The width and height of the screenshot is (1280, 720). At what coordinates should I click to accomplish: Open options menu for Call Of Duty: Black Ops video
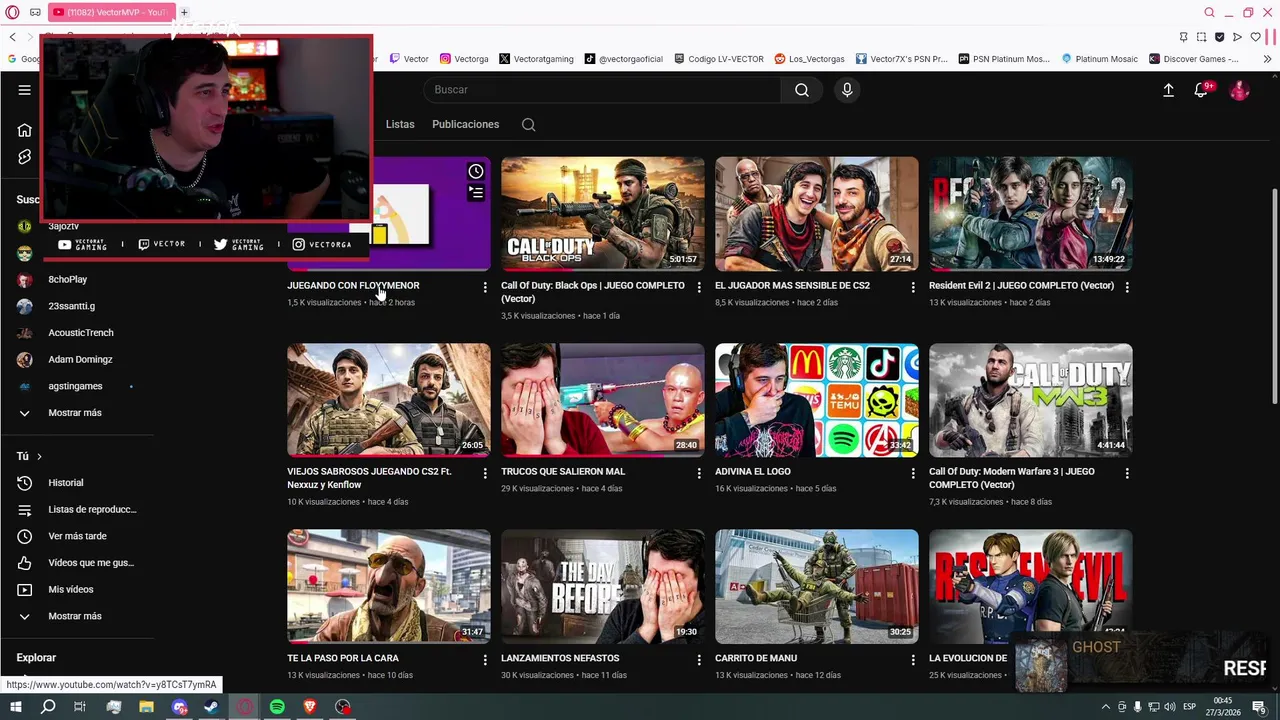click(x=699, y=287)
